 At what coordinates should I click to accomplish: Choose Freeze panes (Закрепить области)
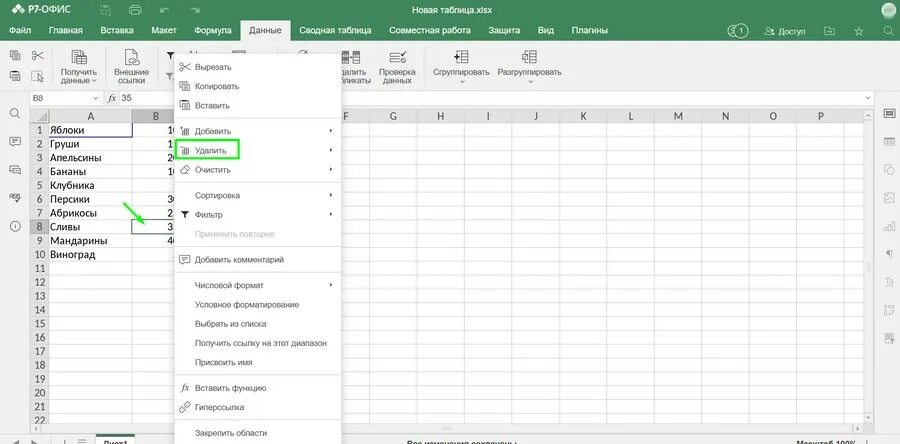[258, 433]
